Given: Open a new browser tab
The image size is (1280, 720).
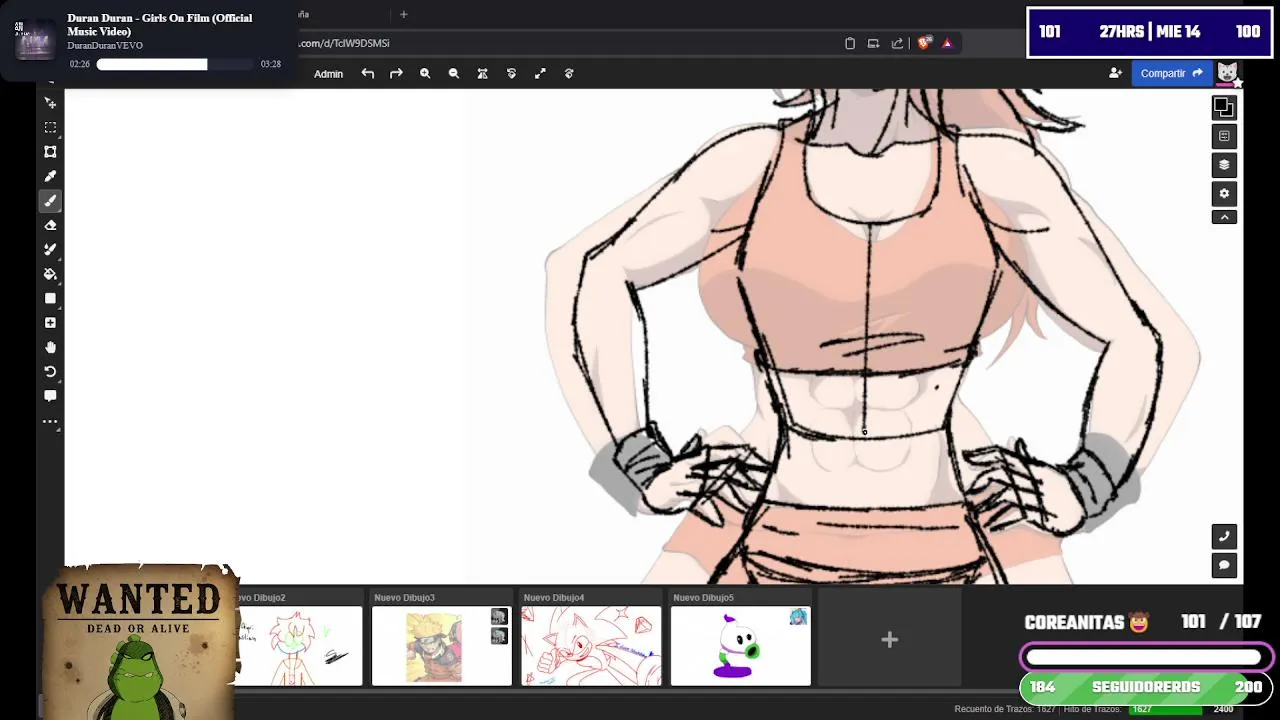Looking at the screenshot, I should click(x=404, y=14).
